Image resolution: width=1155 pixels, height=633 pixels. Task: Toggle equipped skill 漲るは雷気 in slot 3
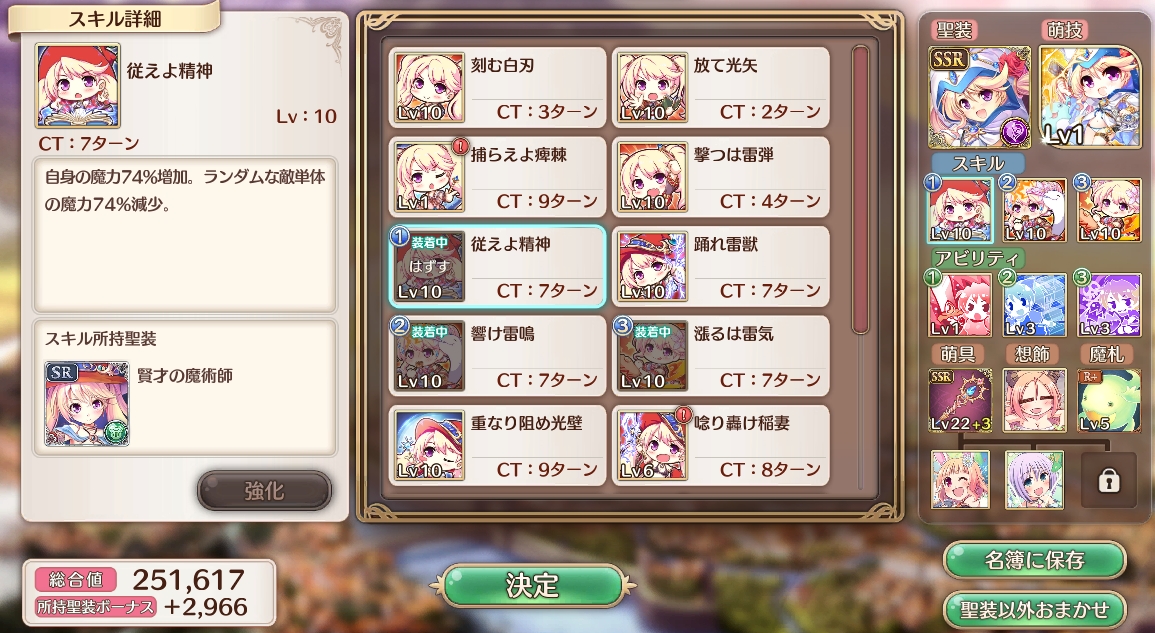[x=720, y=356]
